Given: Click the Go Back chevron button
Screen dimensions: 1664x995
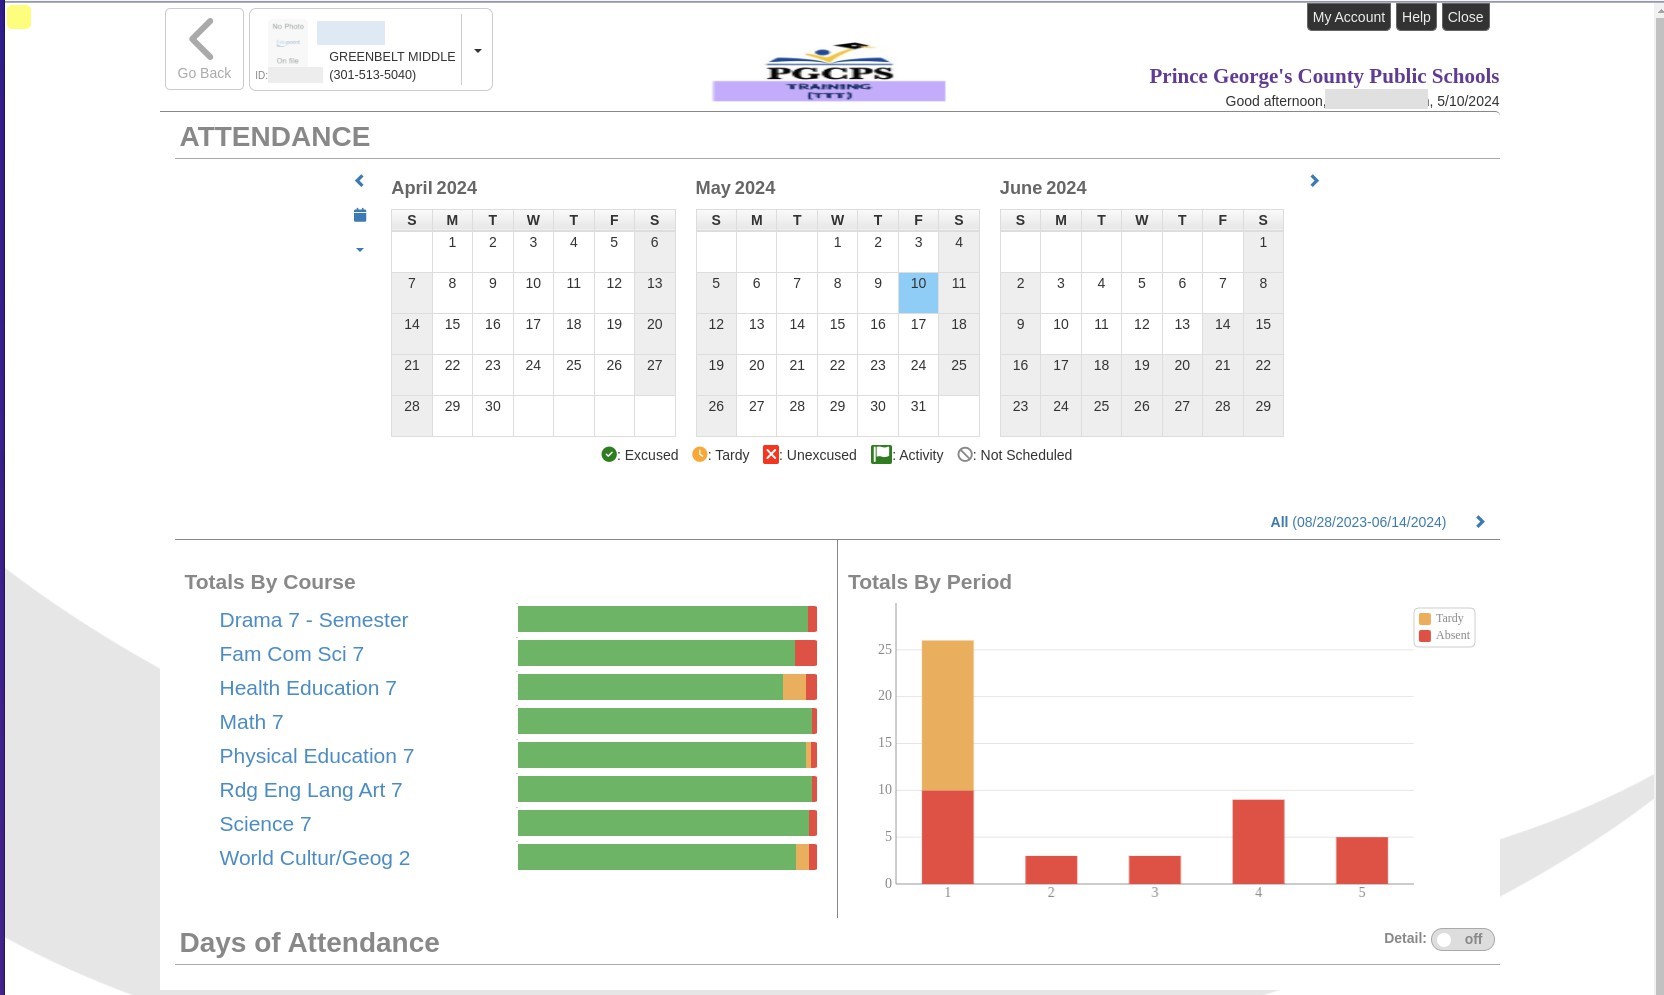Looking at the screenshot, I should coord(204,49).
